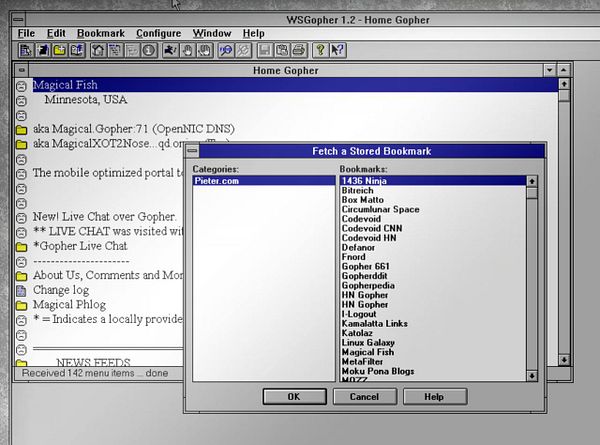Click bookmarks list scroll down arrow
This screenshot has width=600, height=445.
[x=532, y=376]
